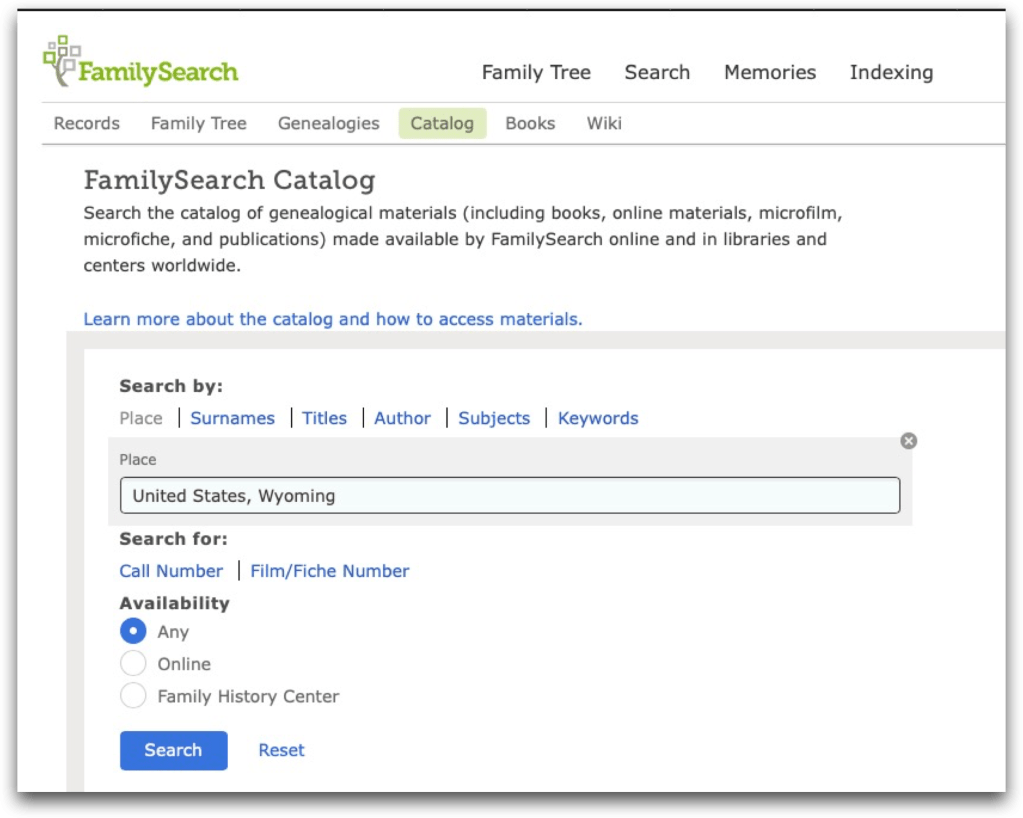Open the Search top navigation menu
This screenshot has width=1023, height=818.
tap(657, 72)
